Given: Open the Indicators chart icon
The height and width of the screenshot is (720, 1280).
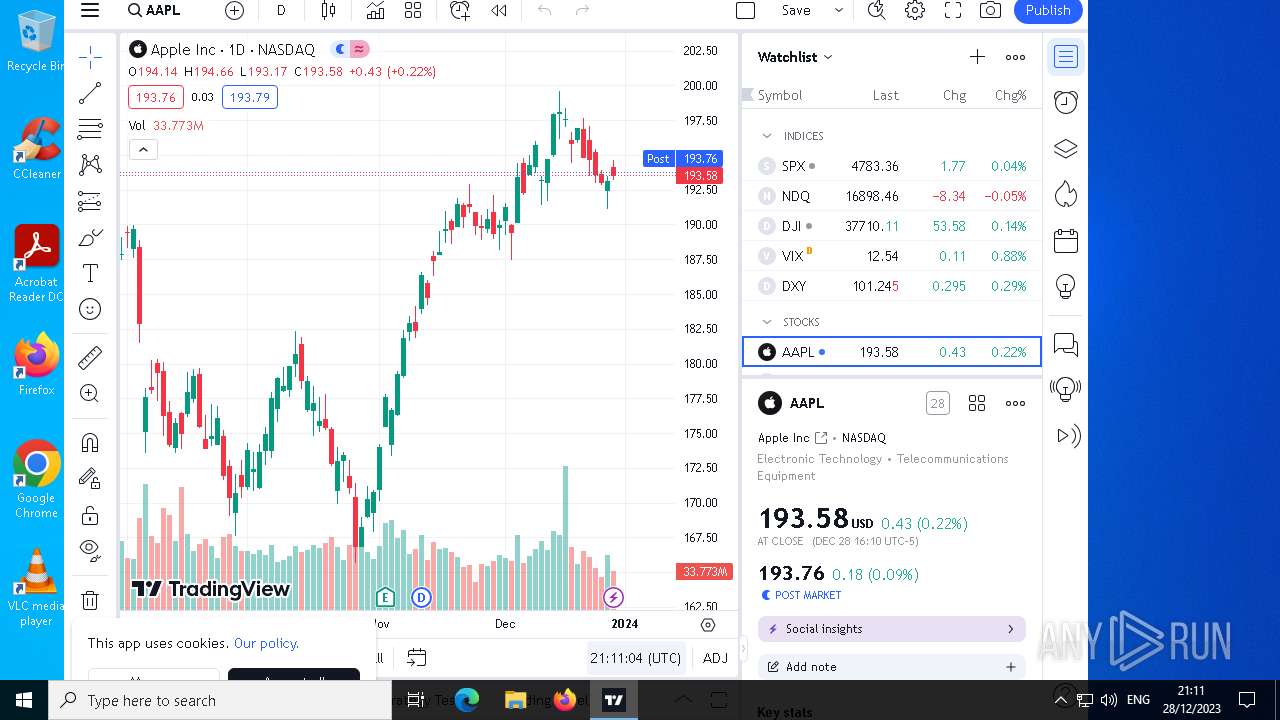Looking at the screenshot, I should (375, 11).
